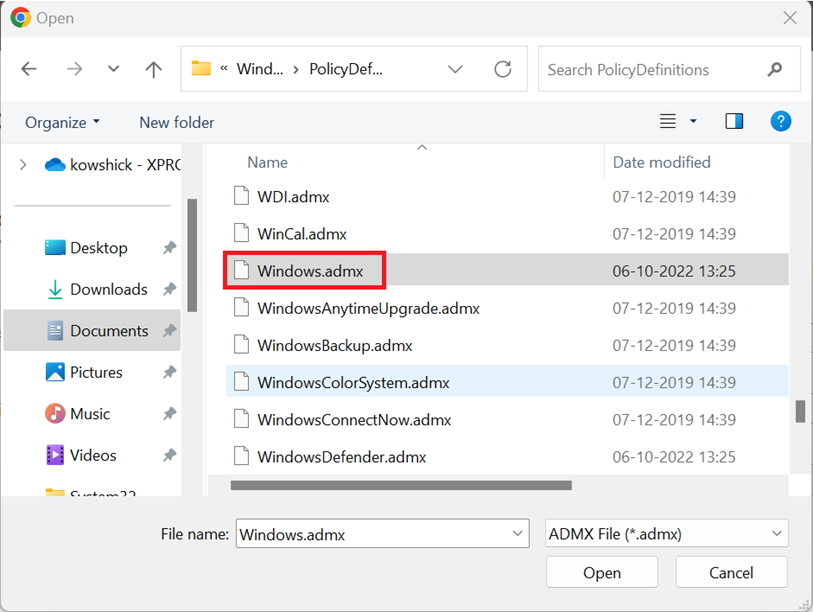This screenshot has height=612, width=813.
Task: Toggle the preview pane icon
Action: coord(734,122)
